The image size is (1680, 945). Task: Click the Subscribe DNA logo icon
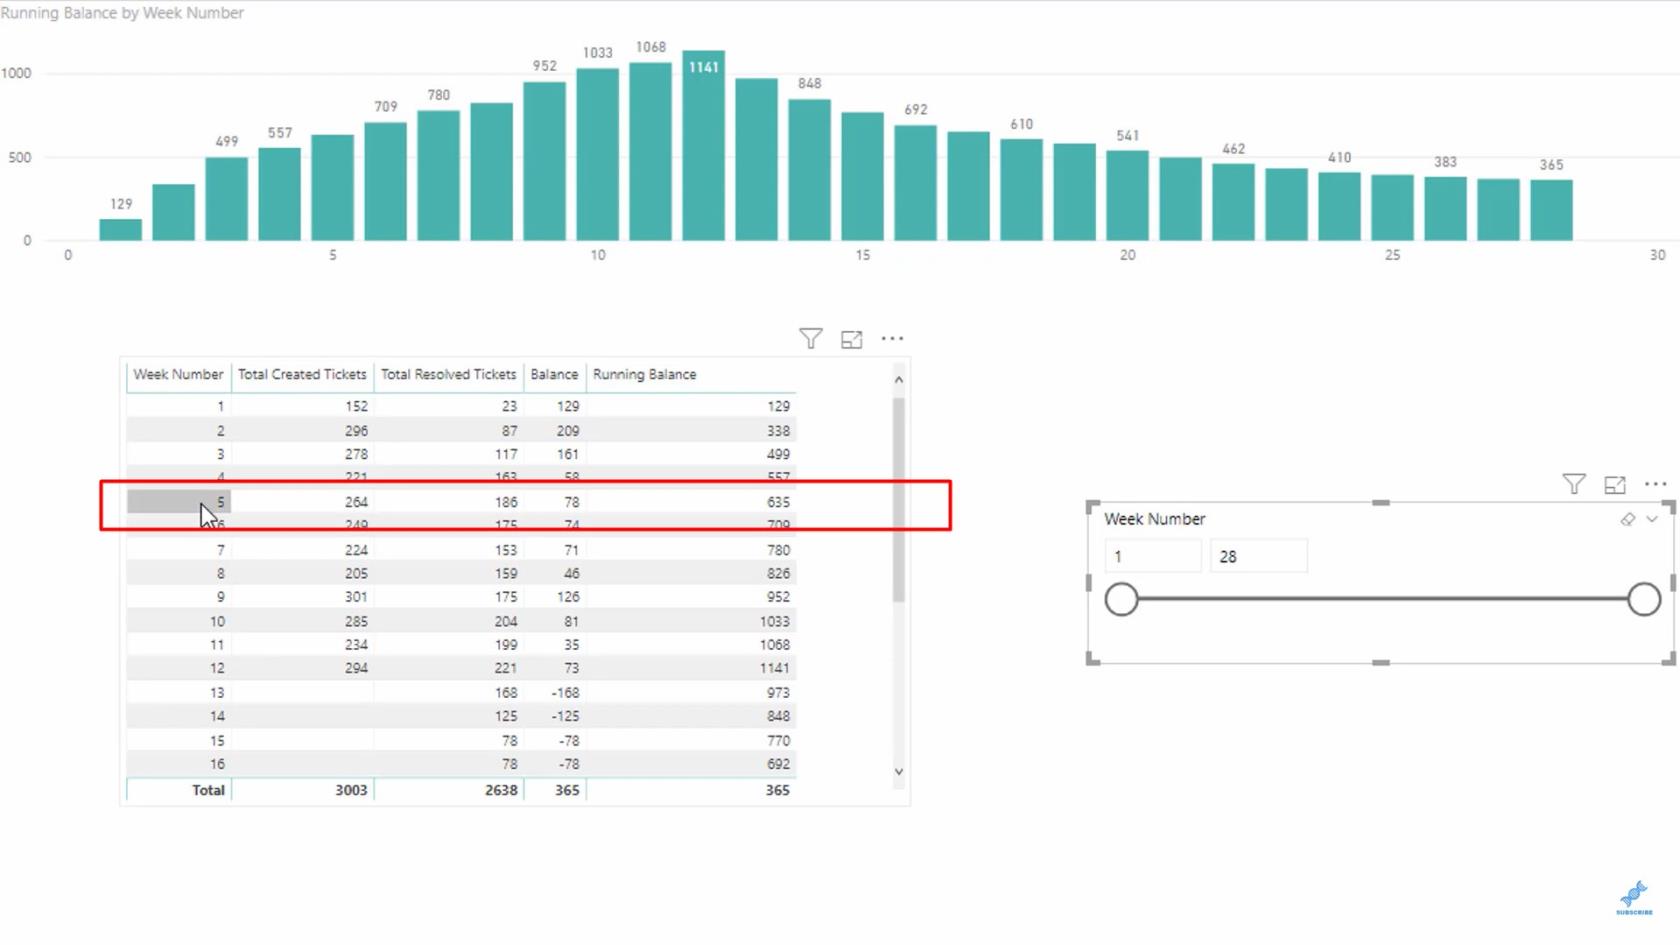(x=1634, y=897)
